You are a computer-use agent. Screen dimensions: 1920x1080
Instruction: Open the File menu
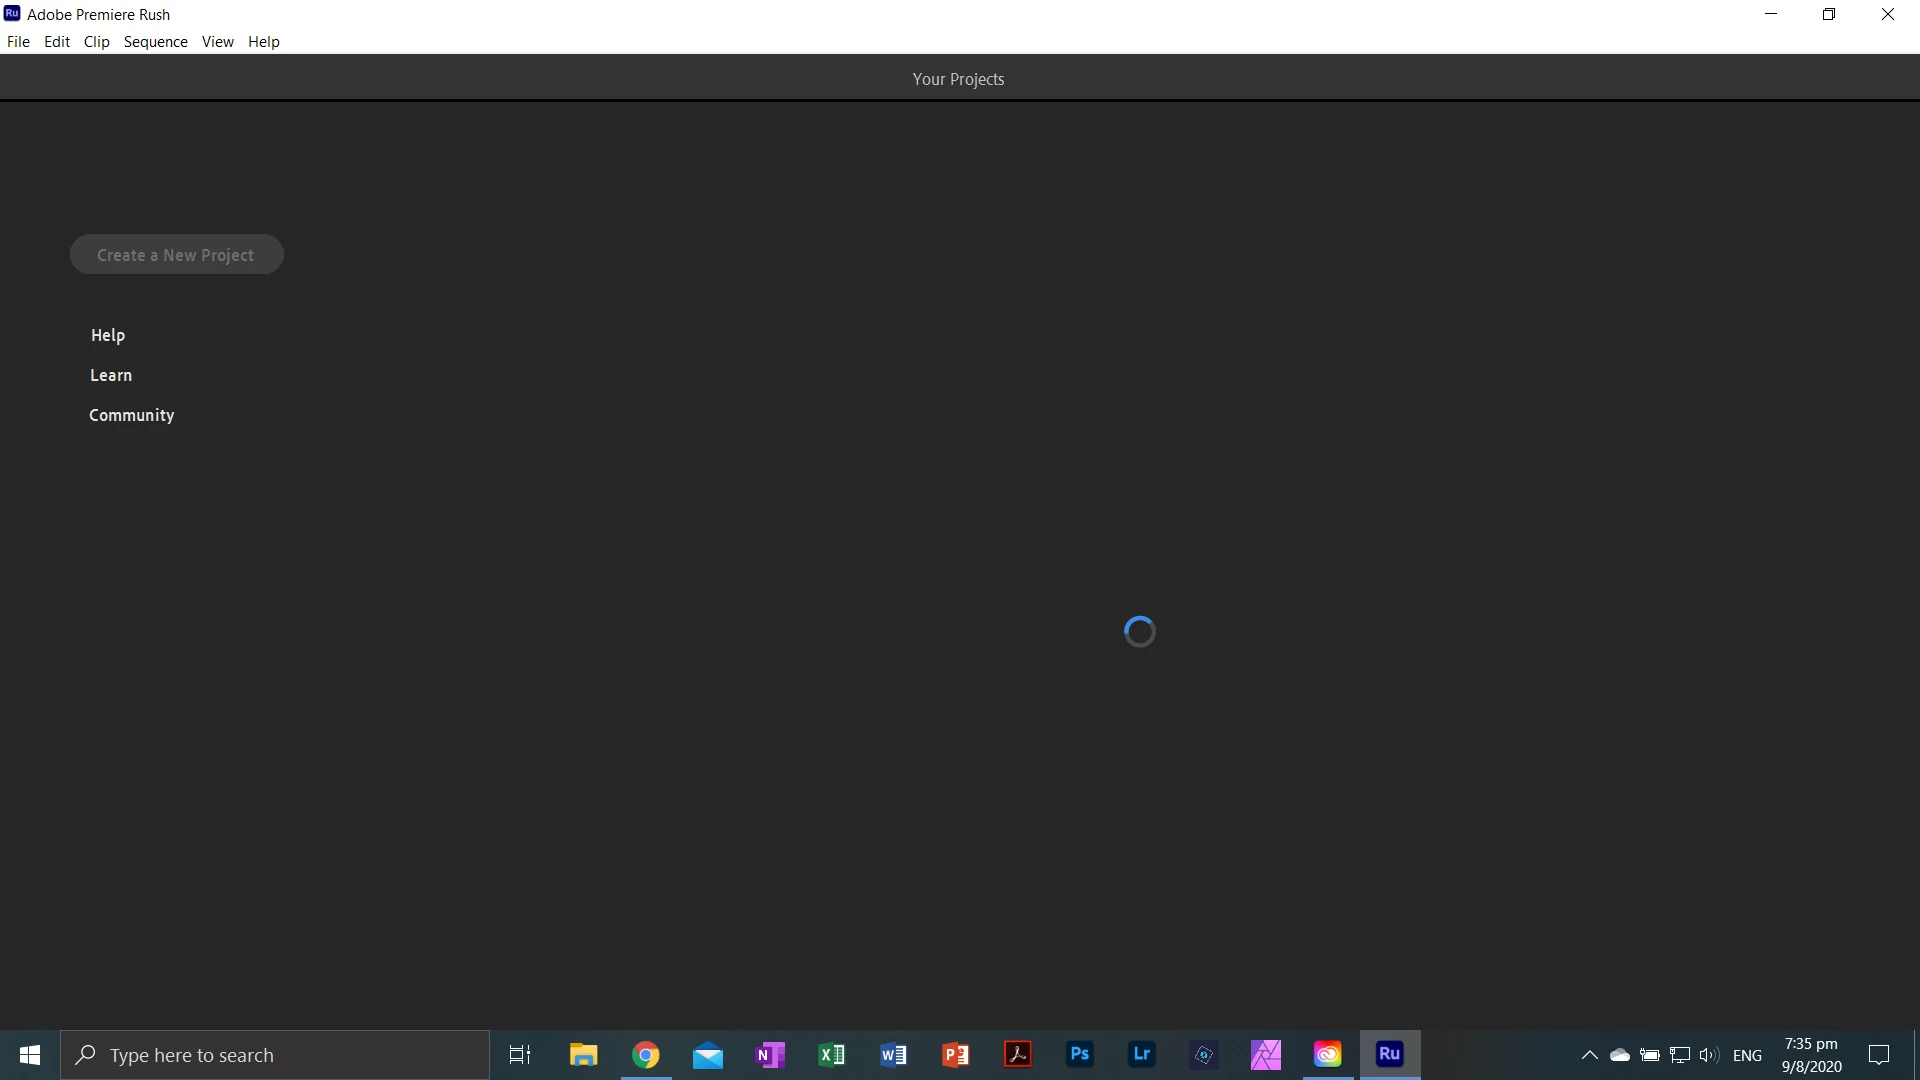(x=18, y=41)
